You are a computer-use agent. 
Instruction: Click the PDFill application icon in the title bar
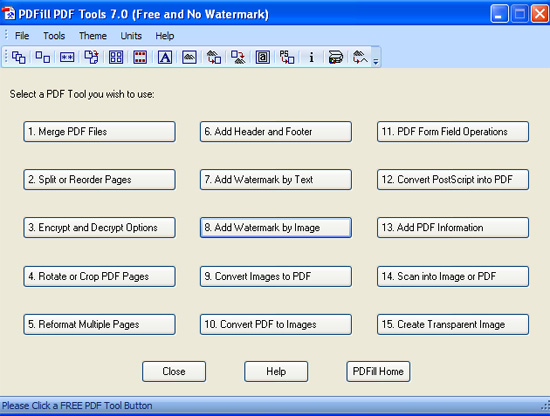(x=9, y=14)
